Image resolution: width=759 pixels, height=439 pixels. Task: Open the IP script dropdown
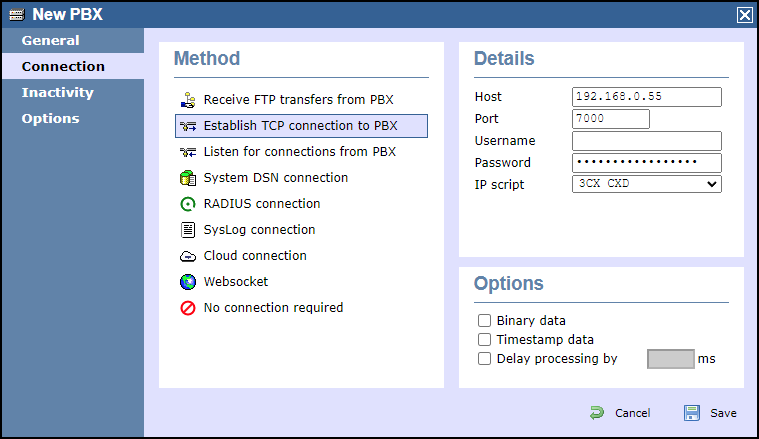click(x=646, y=184)
